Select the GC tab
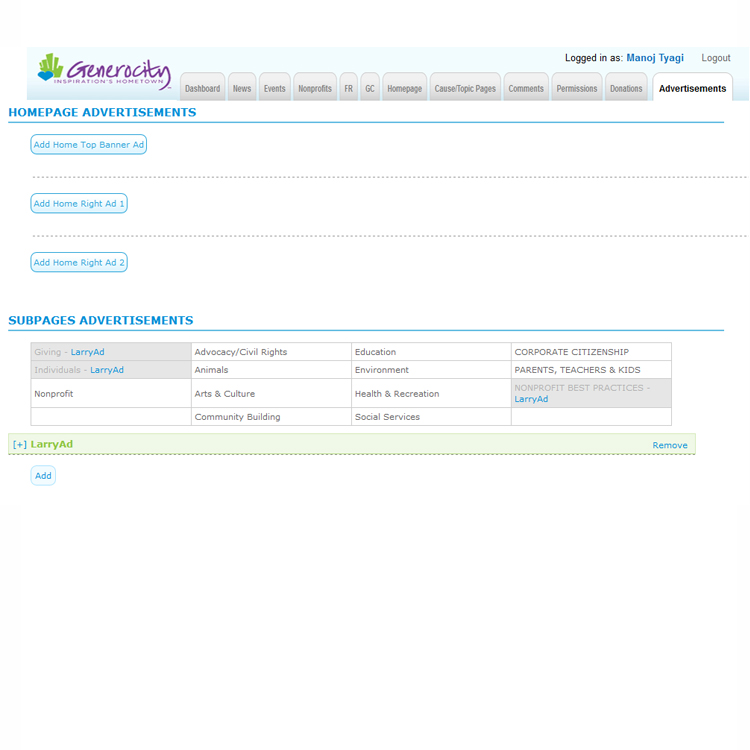Viewport: 750px width, 750px height. click(370, 87)
